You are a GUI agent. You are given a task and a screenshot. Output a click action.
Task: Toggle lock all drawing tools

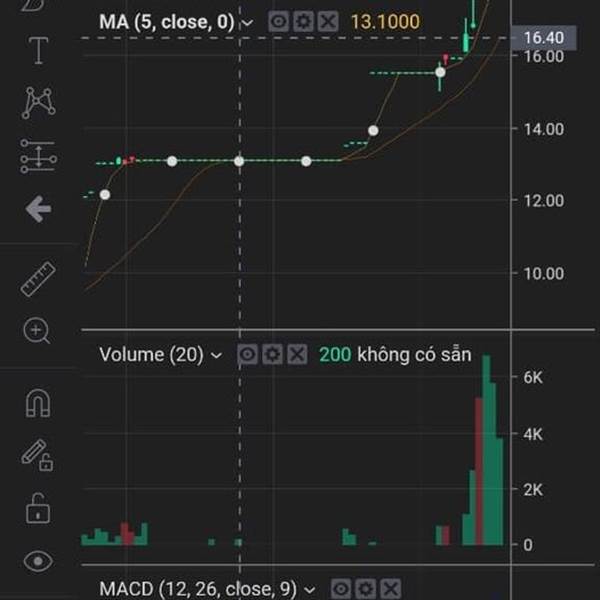(38, 509)
